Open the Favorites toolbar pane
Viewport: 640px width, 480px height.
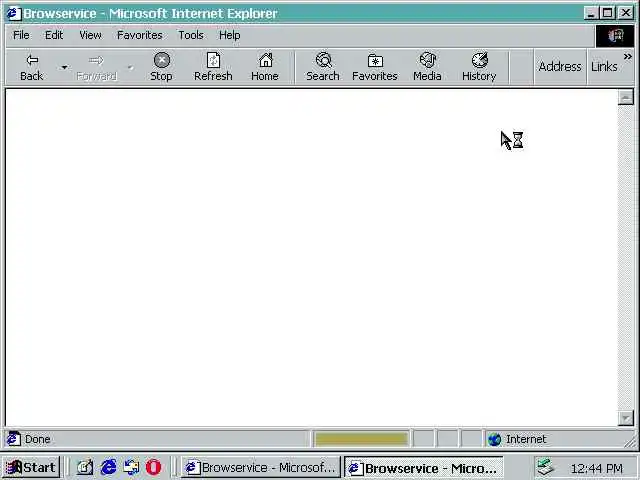(x=375, y=67)
